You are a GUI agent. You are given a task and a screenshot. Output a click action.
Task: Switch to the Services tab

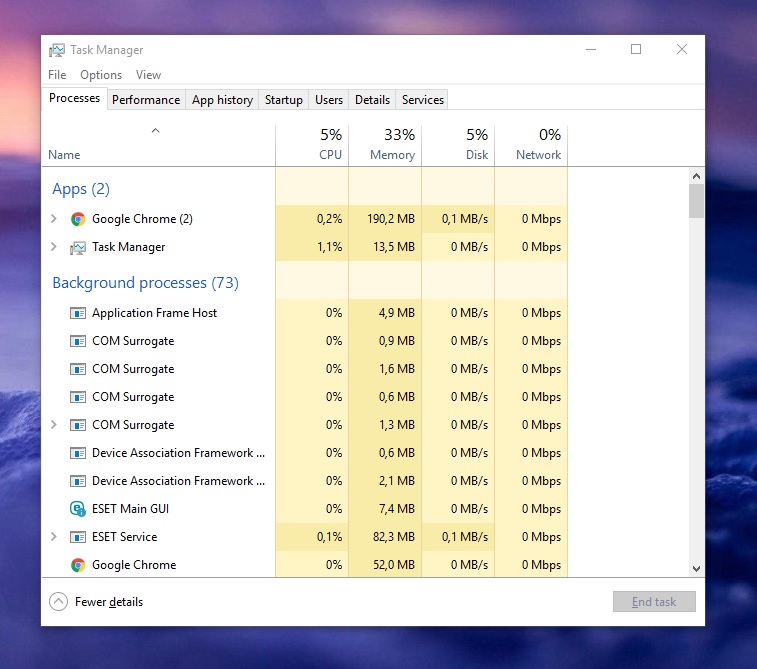click(x=422, y=100)
